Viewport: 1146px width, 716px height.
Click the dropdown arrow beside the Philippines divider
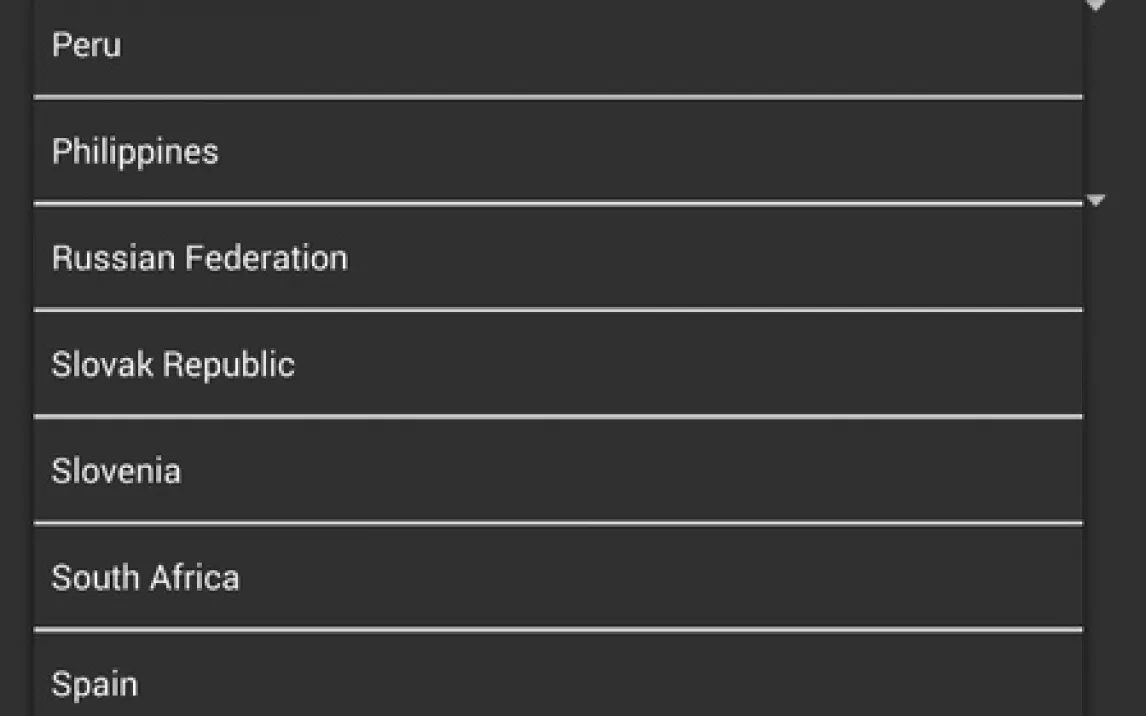[x=1096, y=199]
